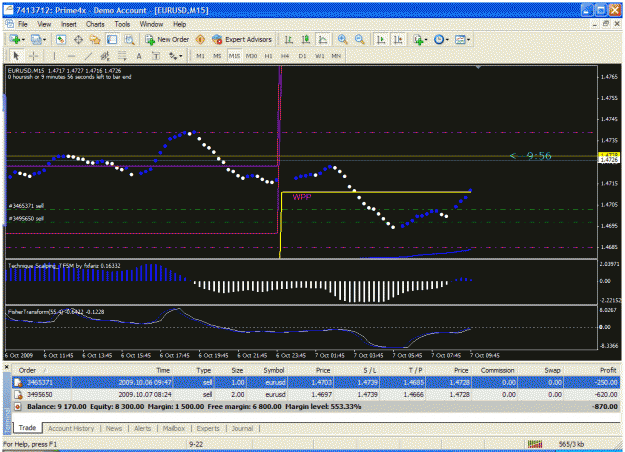Viewport: 625px width, 452px height.
Task: Open the Window menu
Action: coord(151,24)
